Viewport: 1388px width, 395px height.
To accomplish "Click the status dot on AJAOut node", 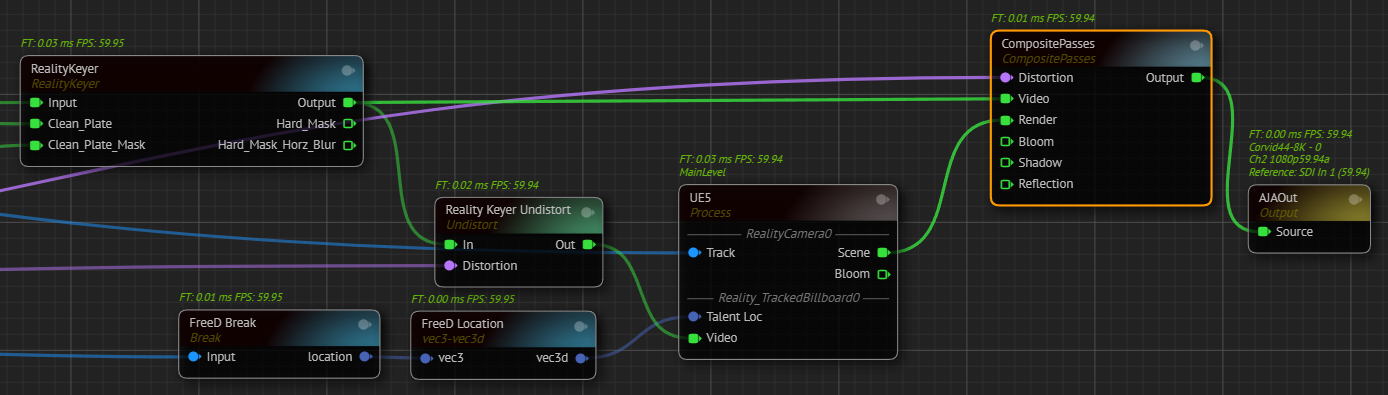I will click(x=1355, y=199).
